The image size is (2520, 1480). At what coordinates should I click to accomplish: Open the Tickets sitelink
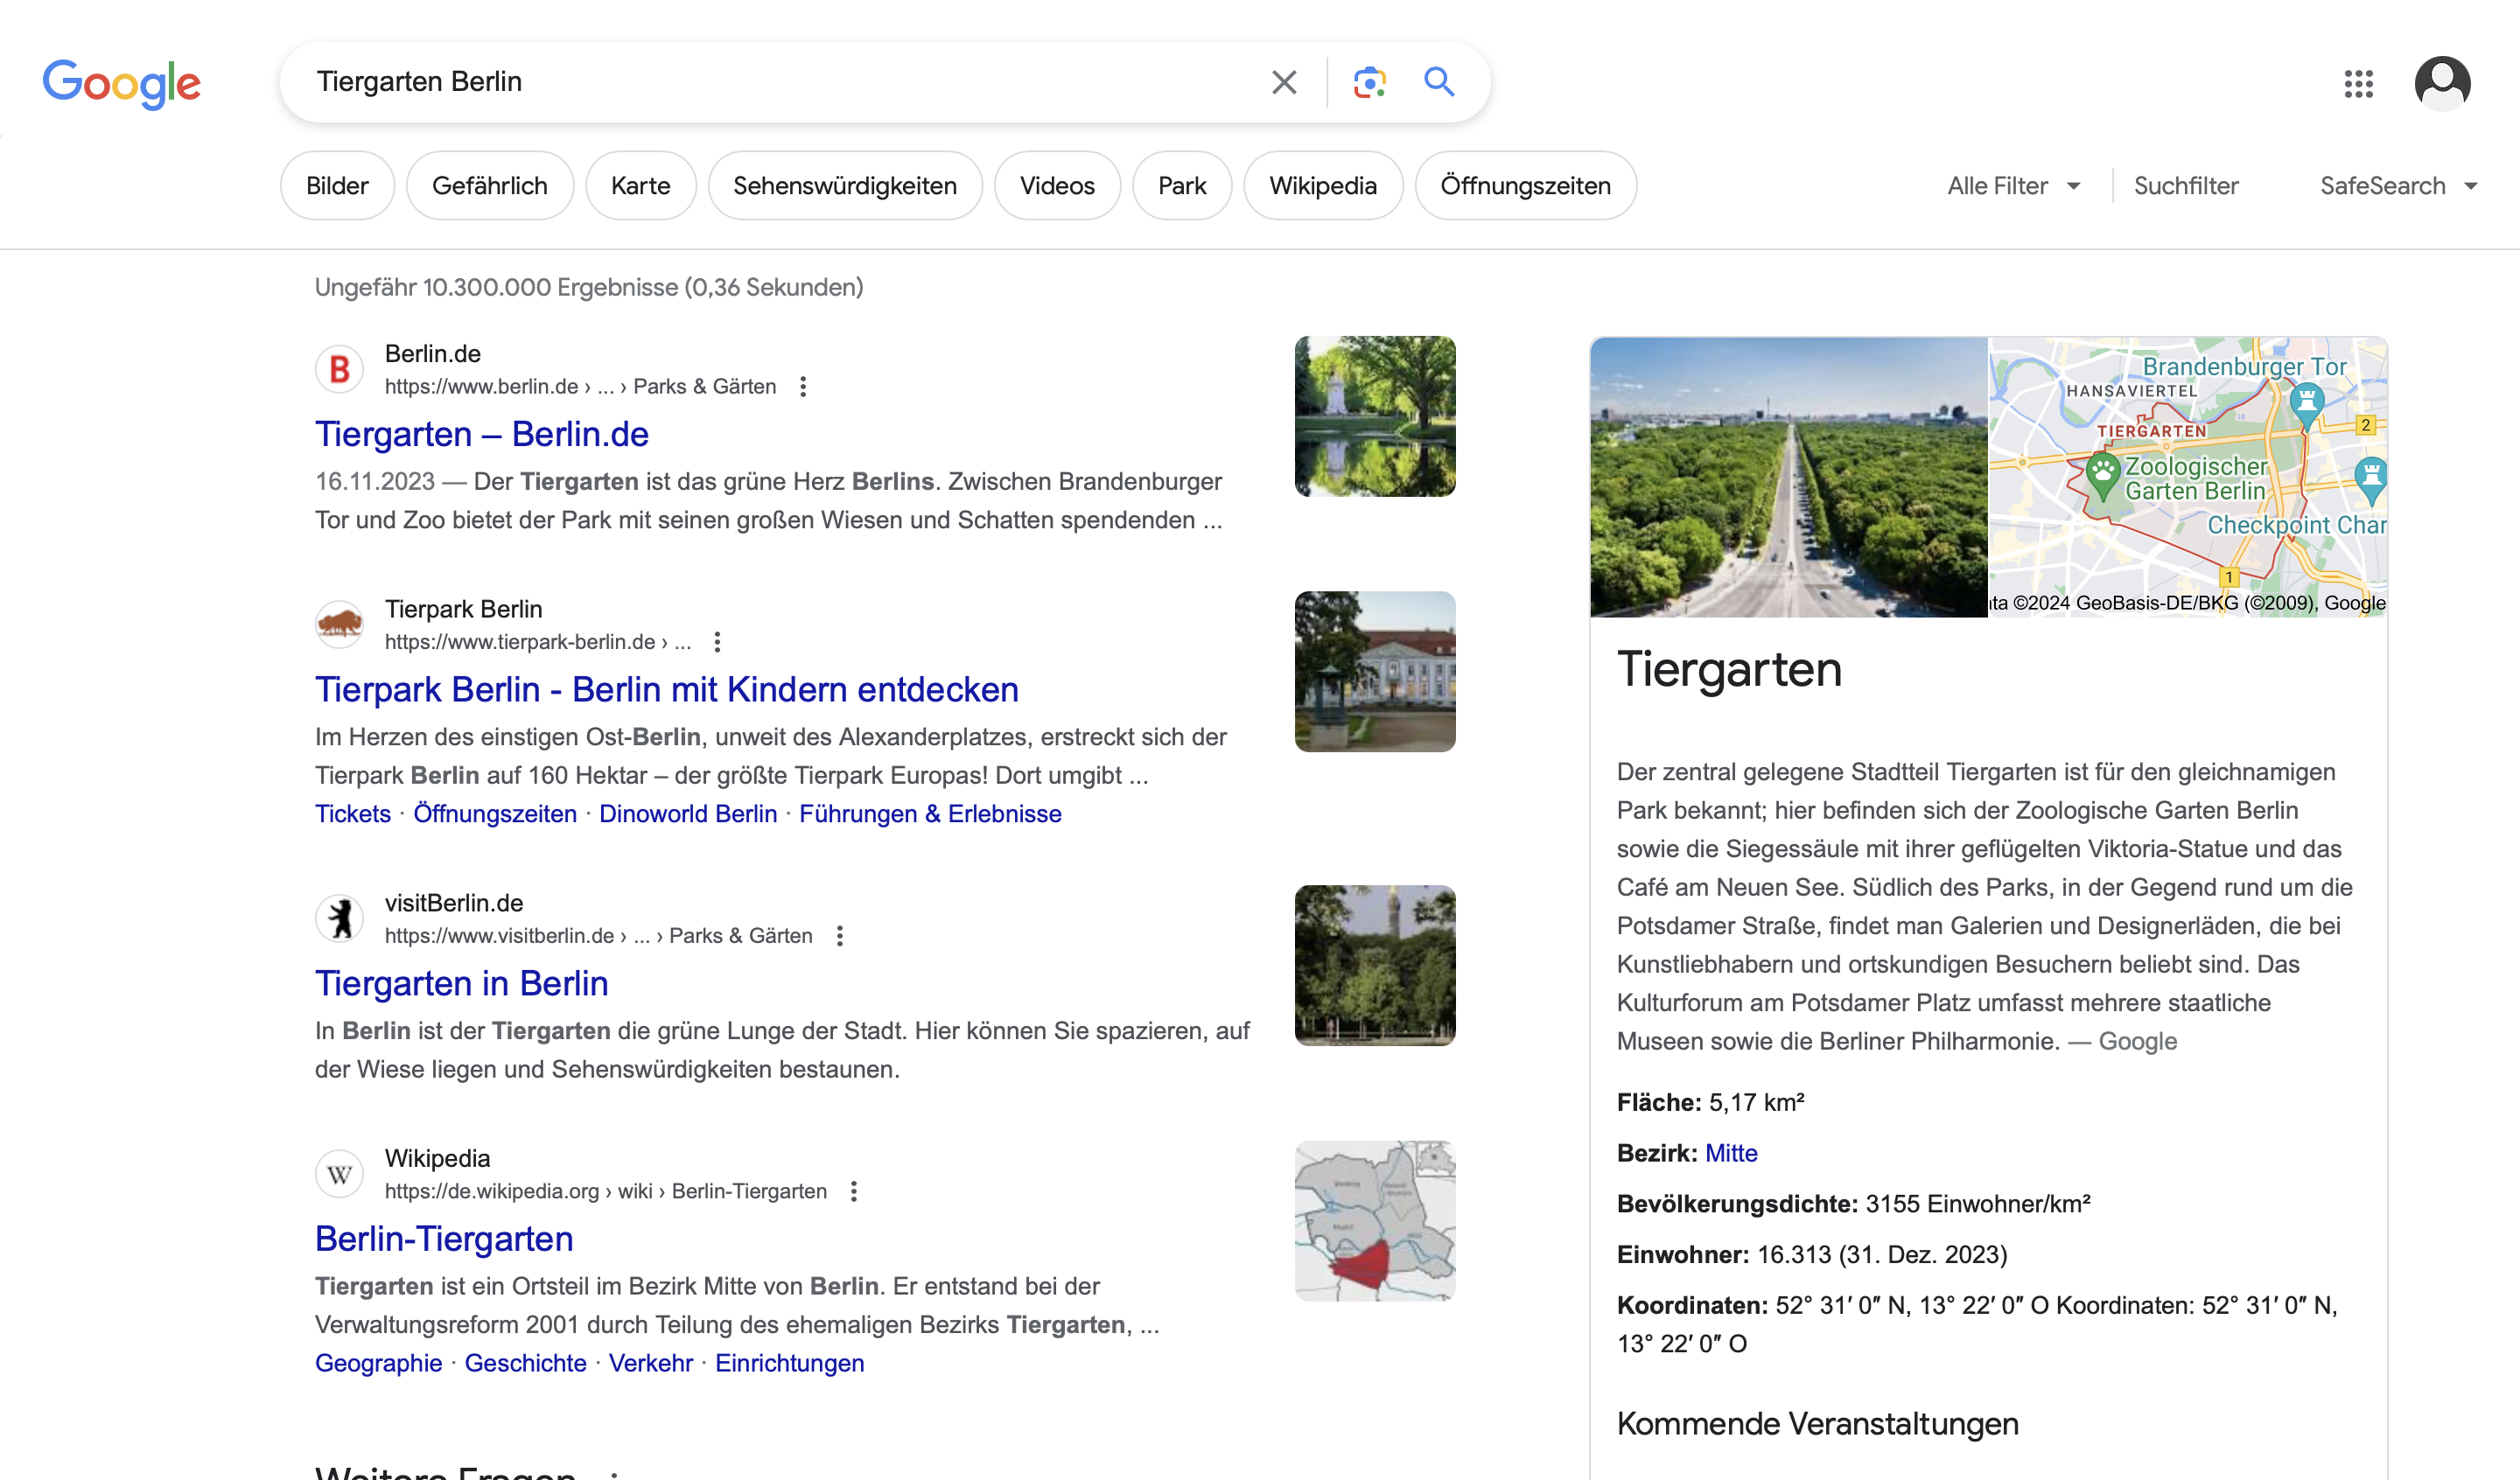(x=353, y=814)
